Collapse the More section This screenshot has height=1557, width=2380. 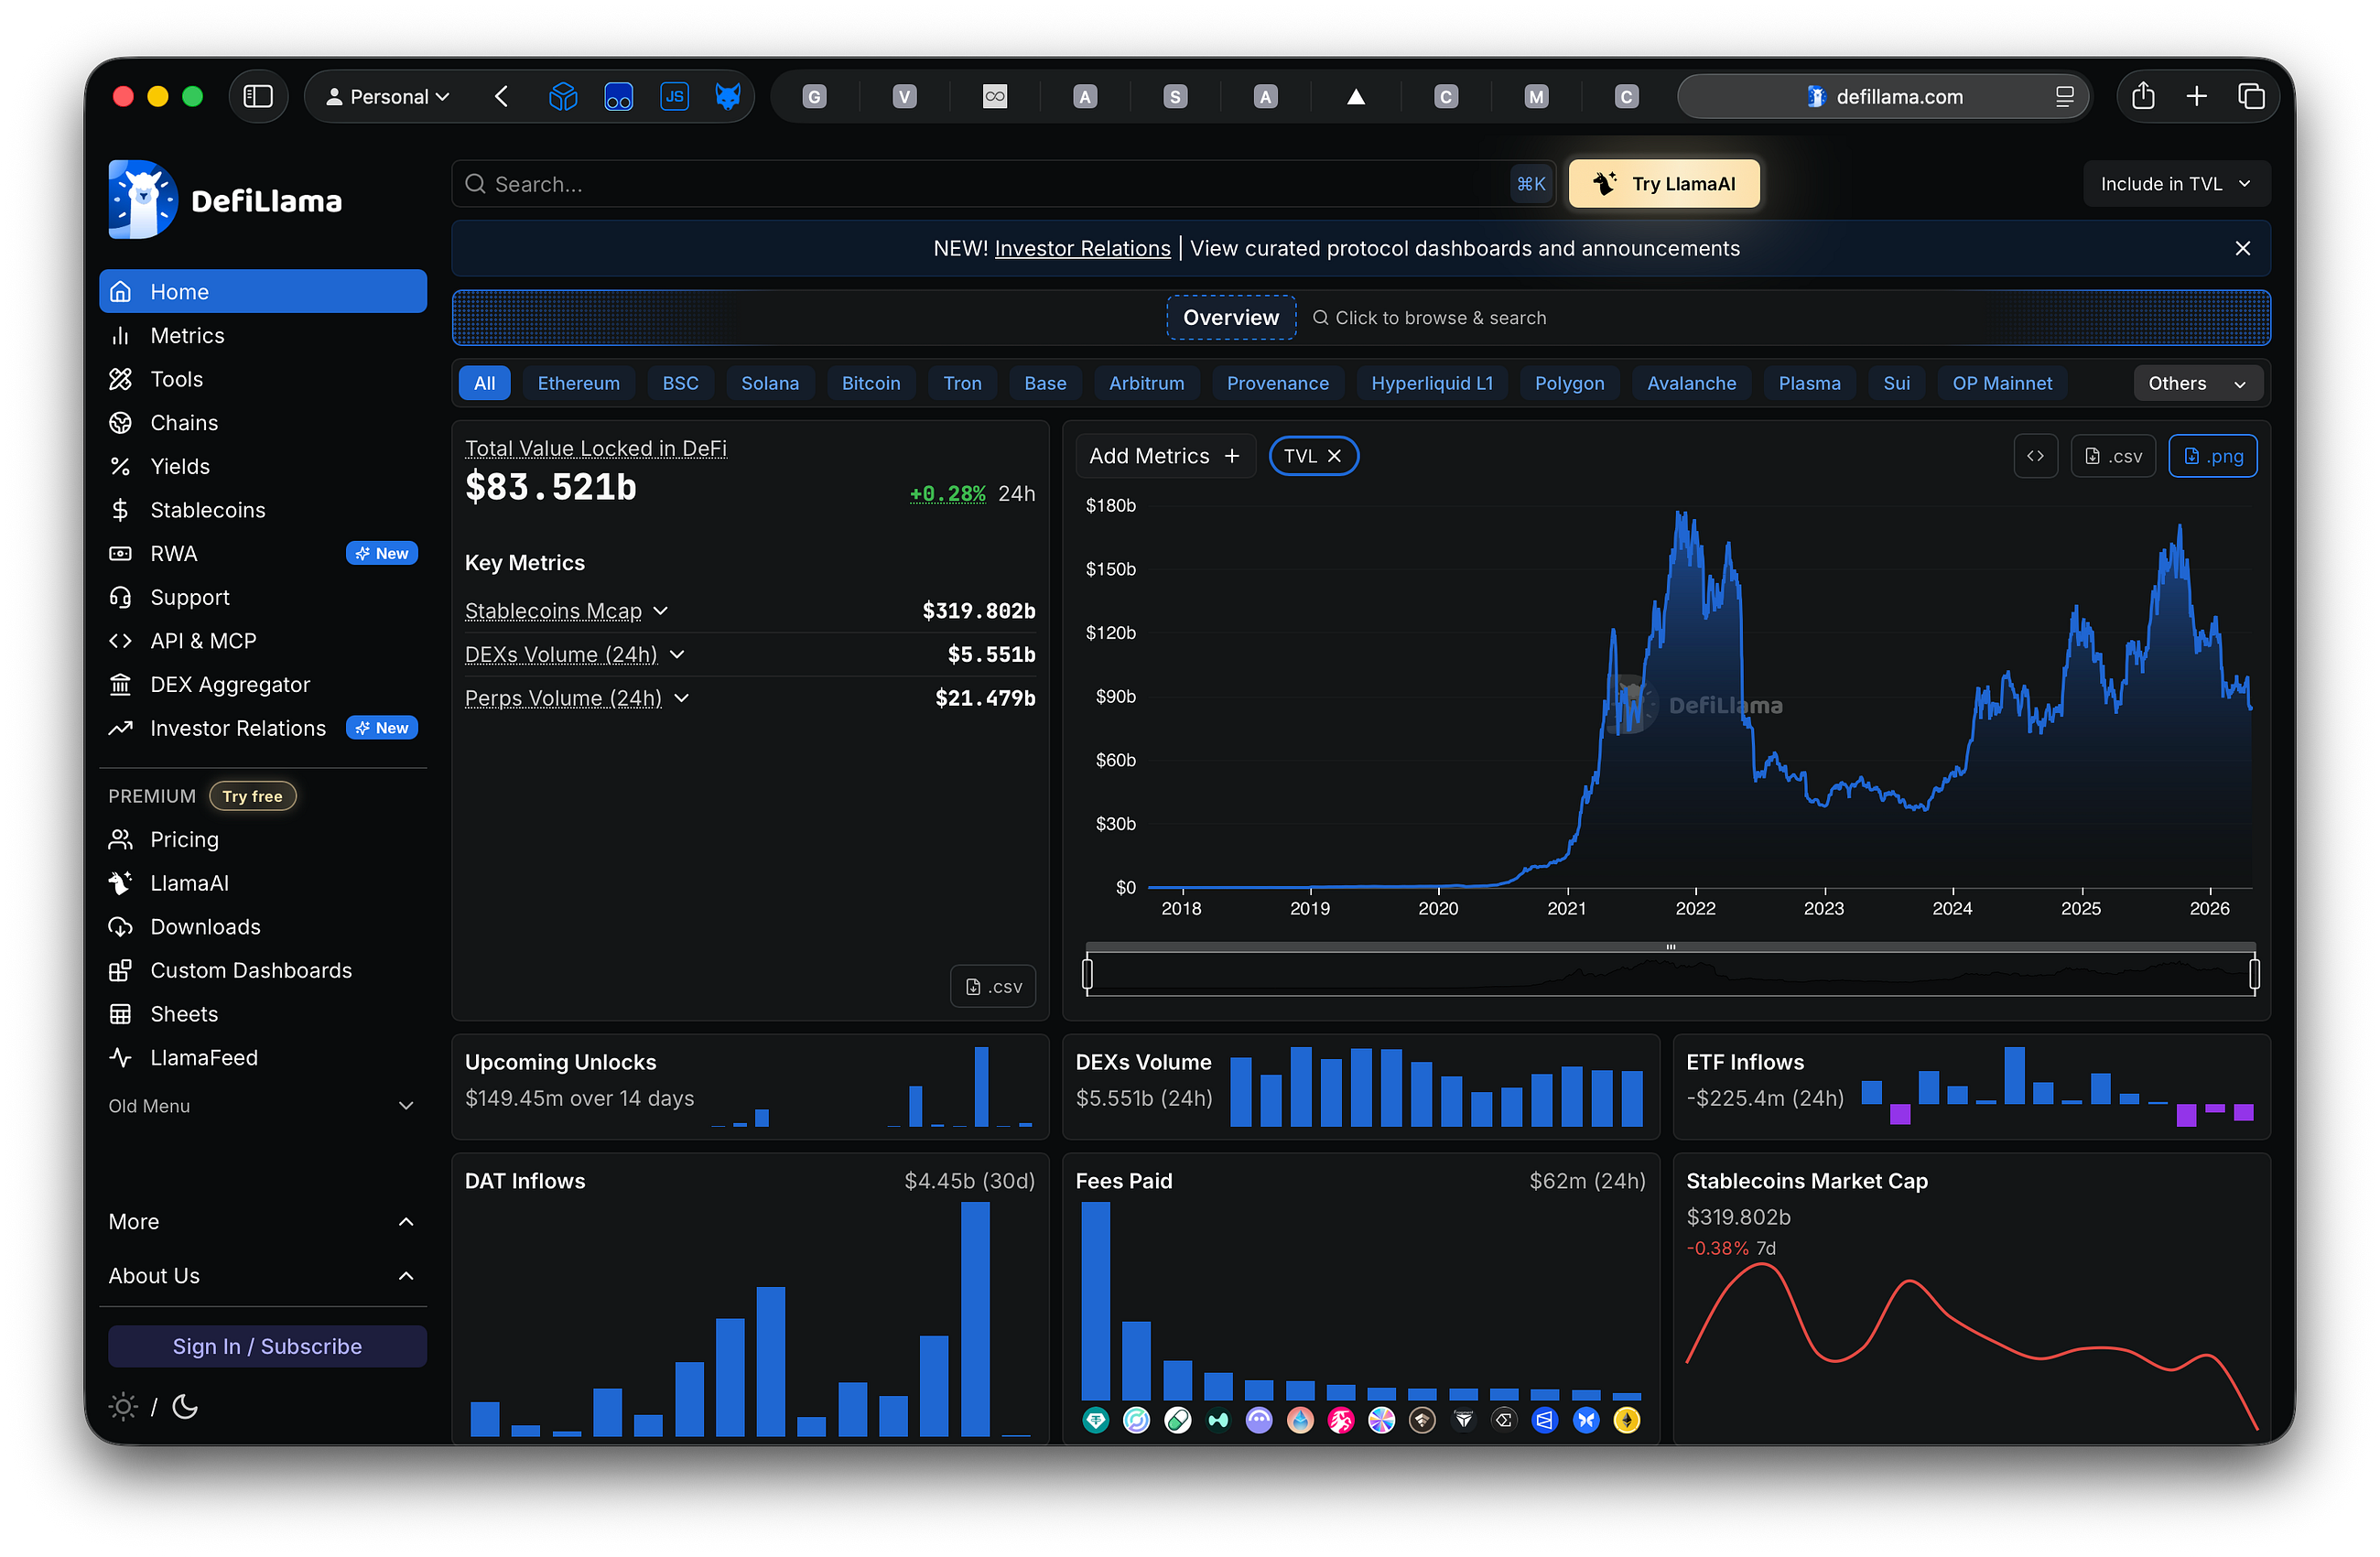[263, 1222]
